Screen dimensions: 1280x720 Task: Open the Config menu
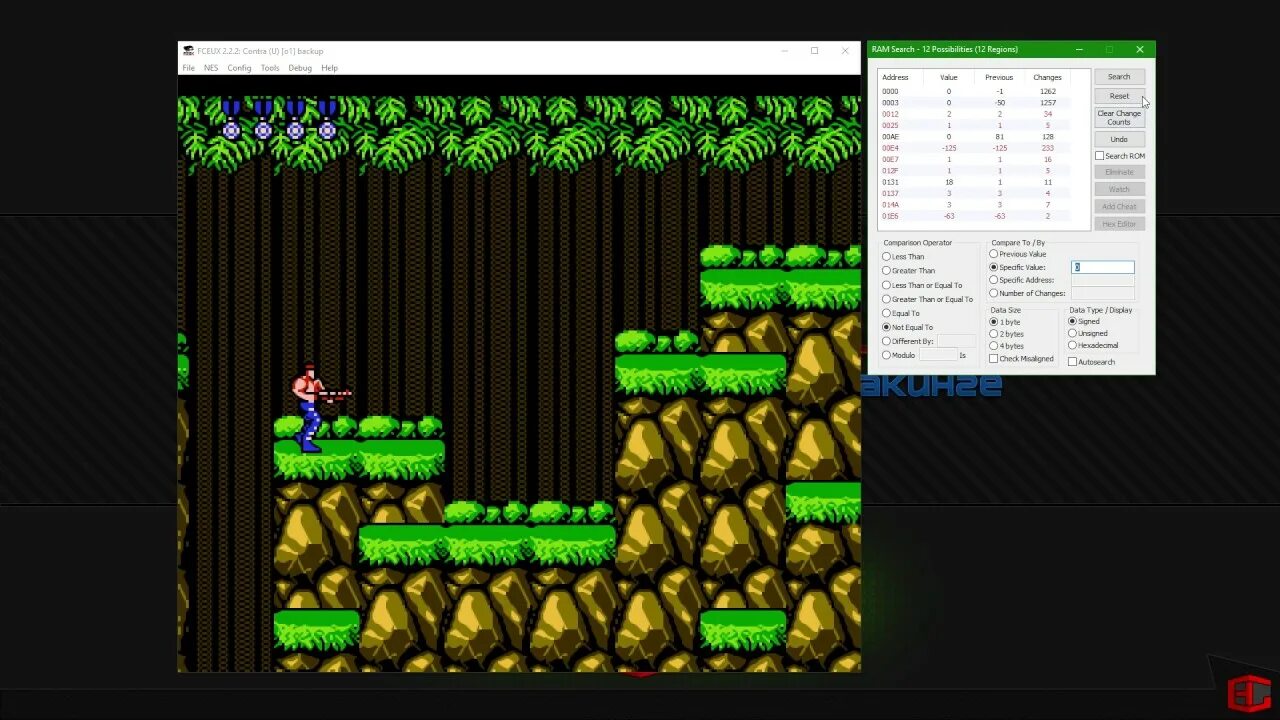[x=239, y=68]
